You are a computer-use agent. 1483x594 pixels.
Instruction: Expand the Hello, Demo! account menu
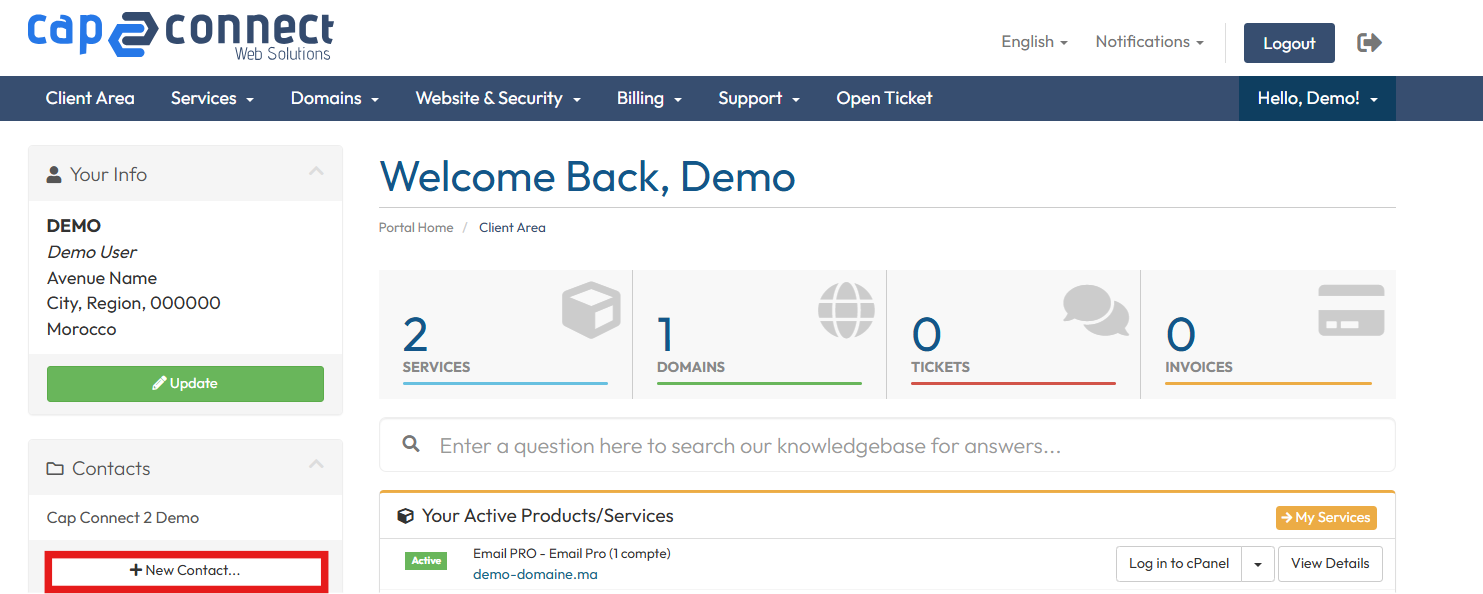coord(1317,98)
